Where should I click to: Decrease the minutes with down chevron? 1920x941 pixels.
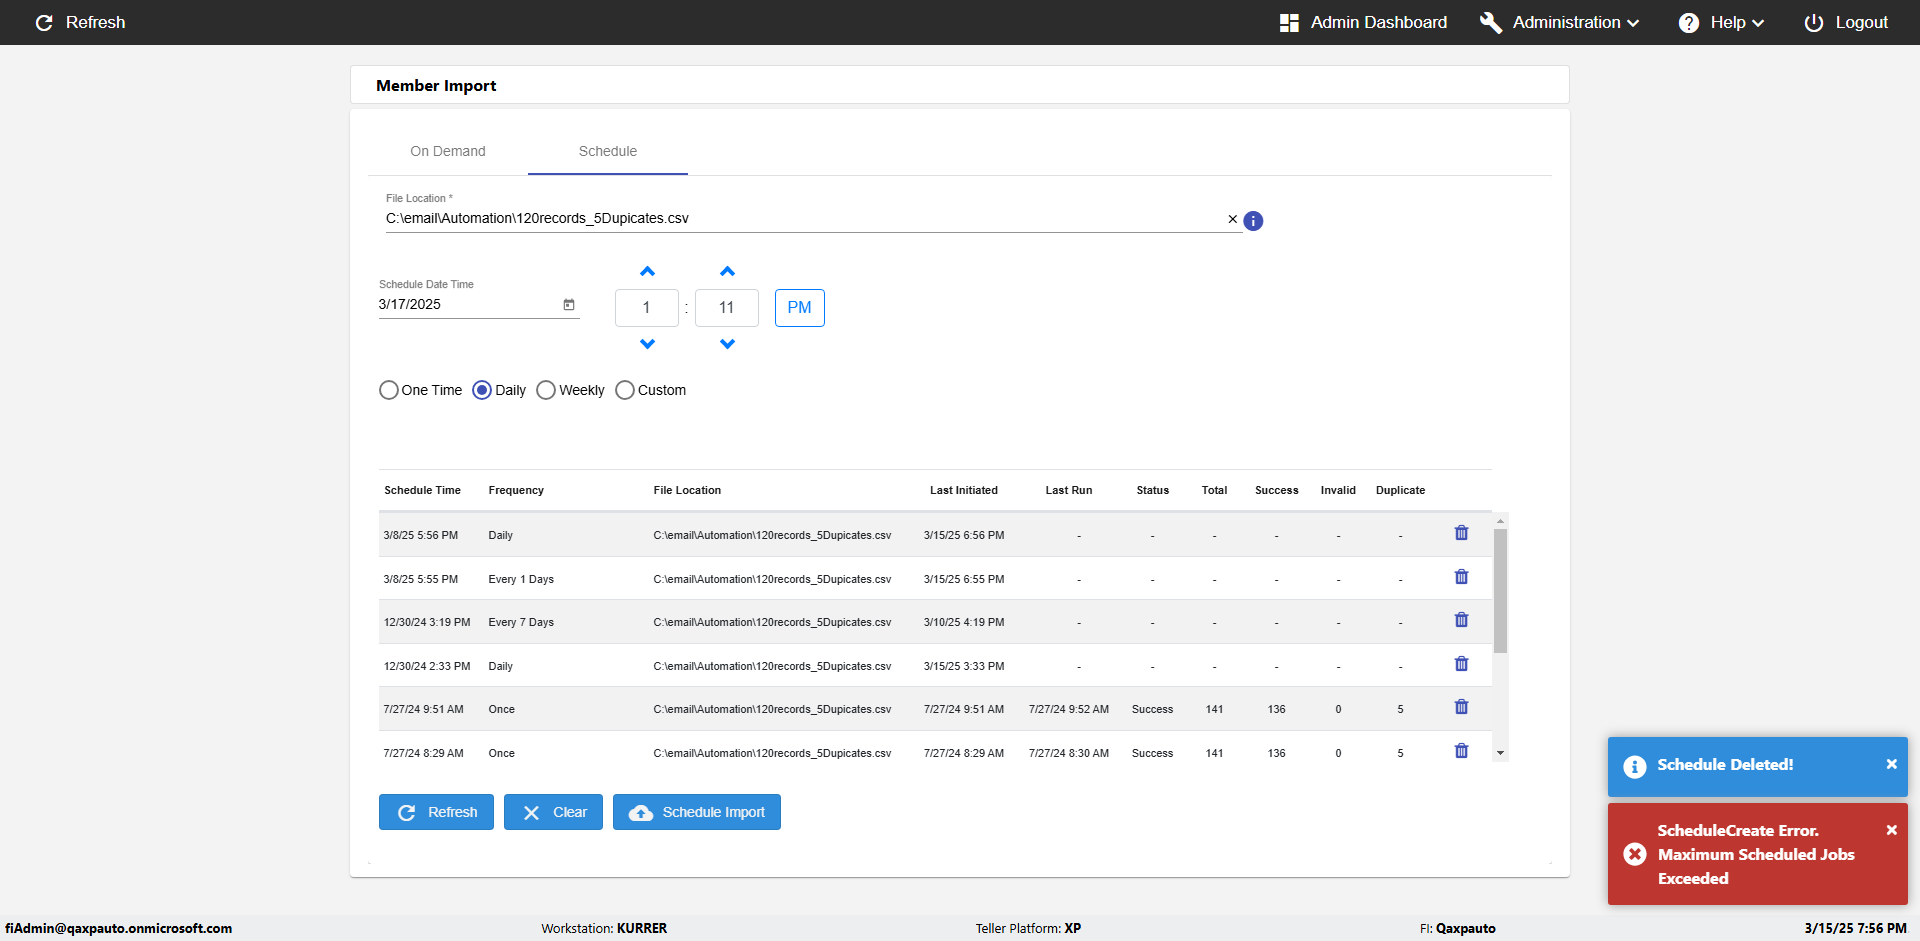click(727, 344)
